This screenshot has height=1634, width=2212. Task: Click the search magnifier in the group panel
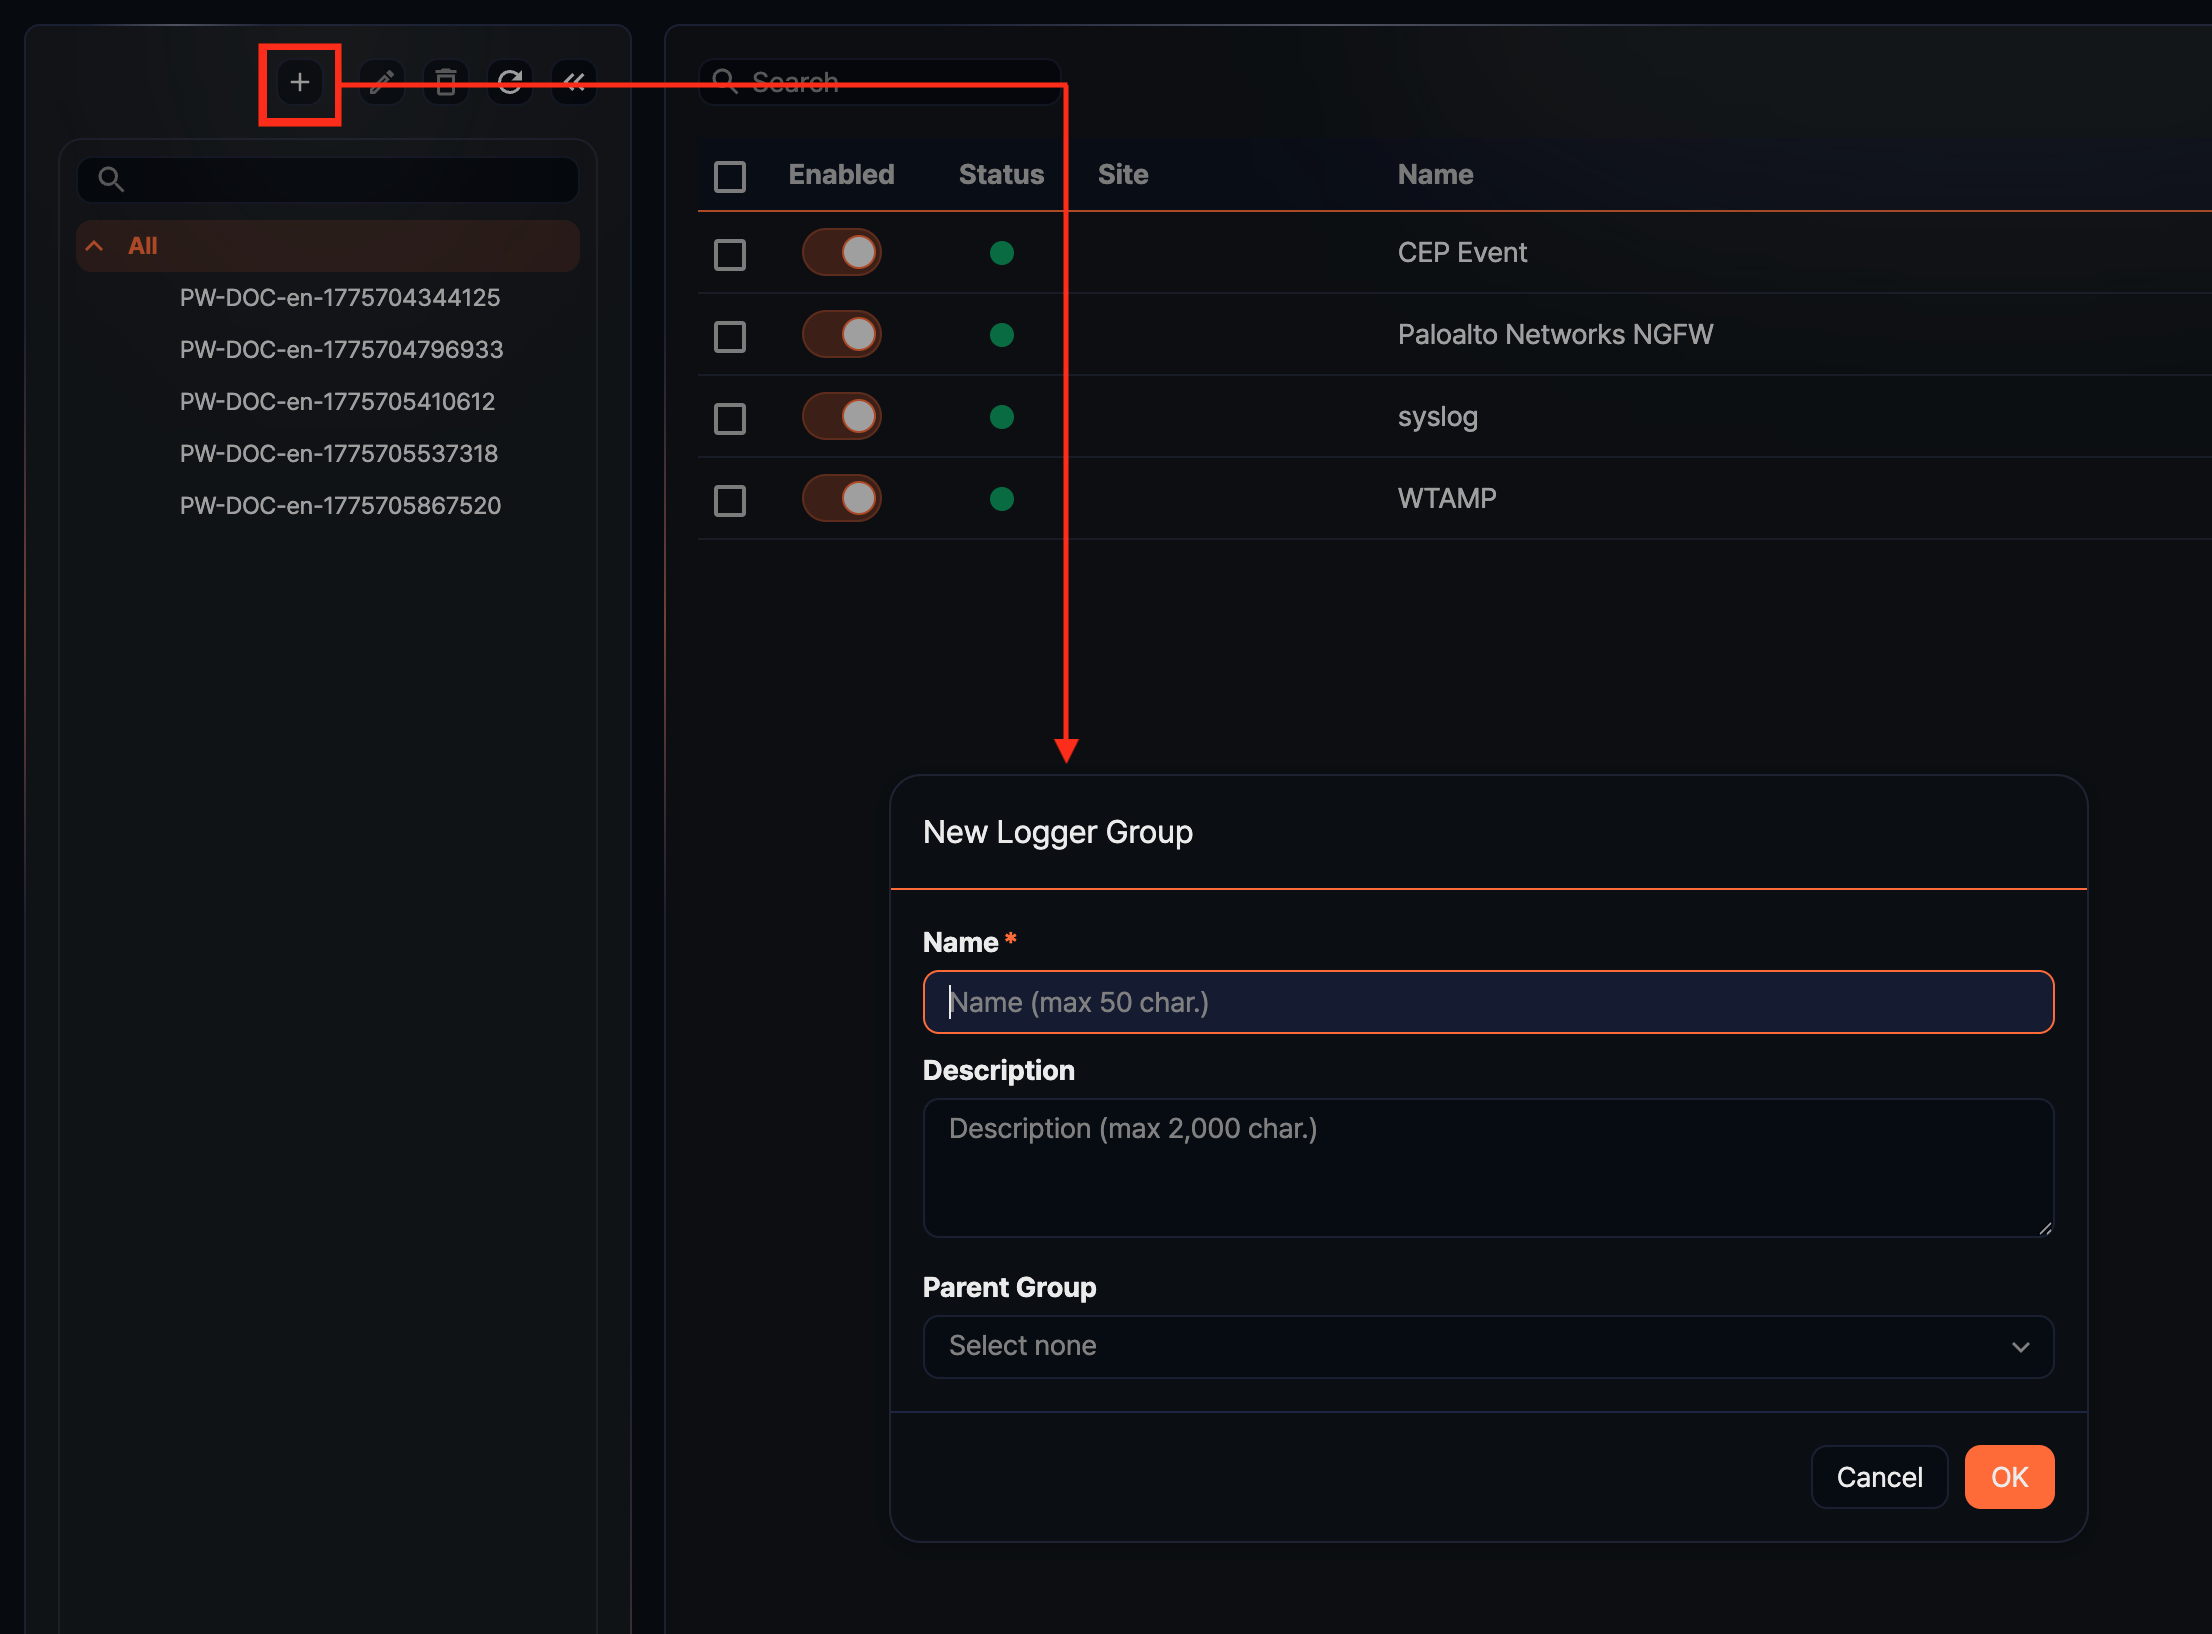click(x=111, y=179)
